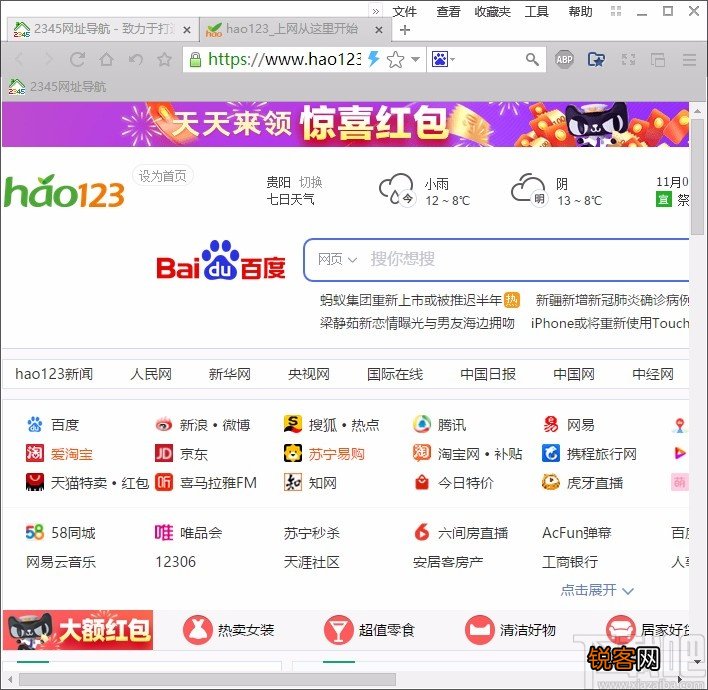Click the 腾讯 icon
This screenshot has height=690, width=708.
pyautogui.click(x=422, y=424)
